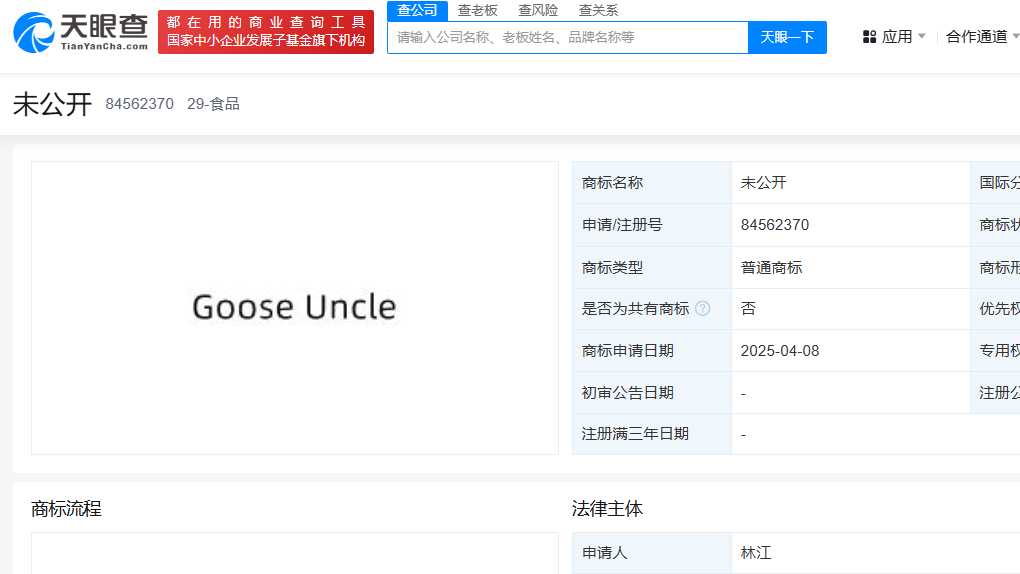
Task: Focus the company name search field
Action: [x=567, y=37]
